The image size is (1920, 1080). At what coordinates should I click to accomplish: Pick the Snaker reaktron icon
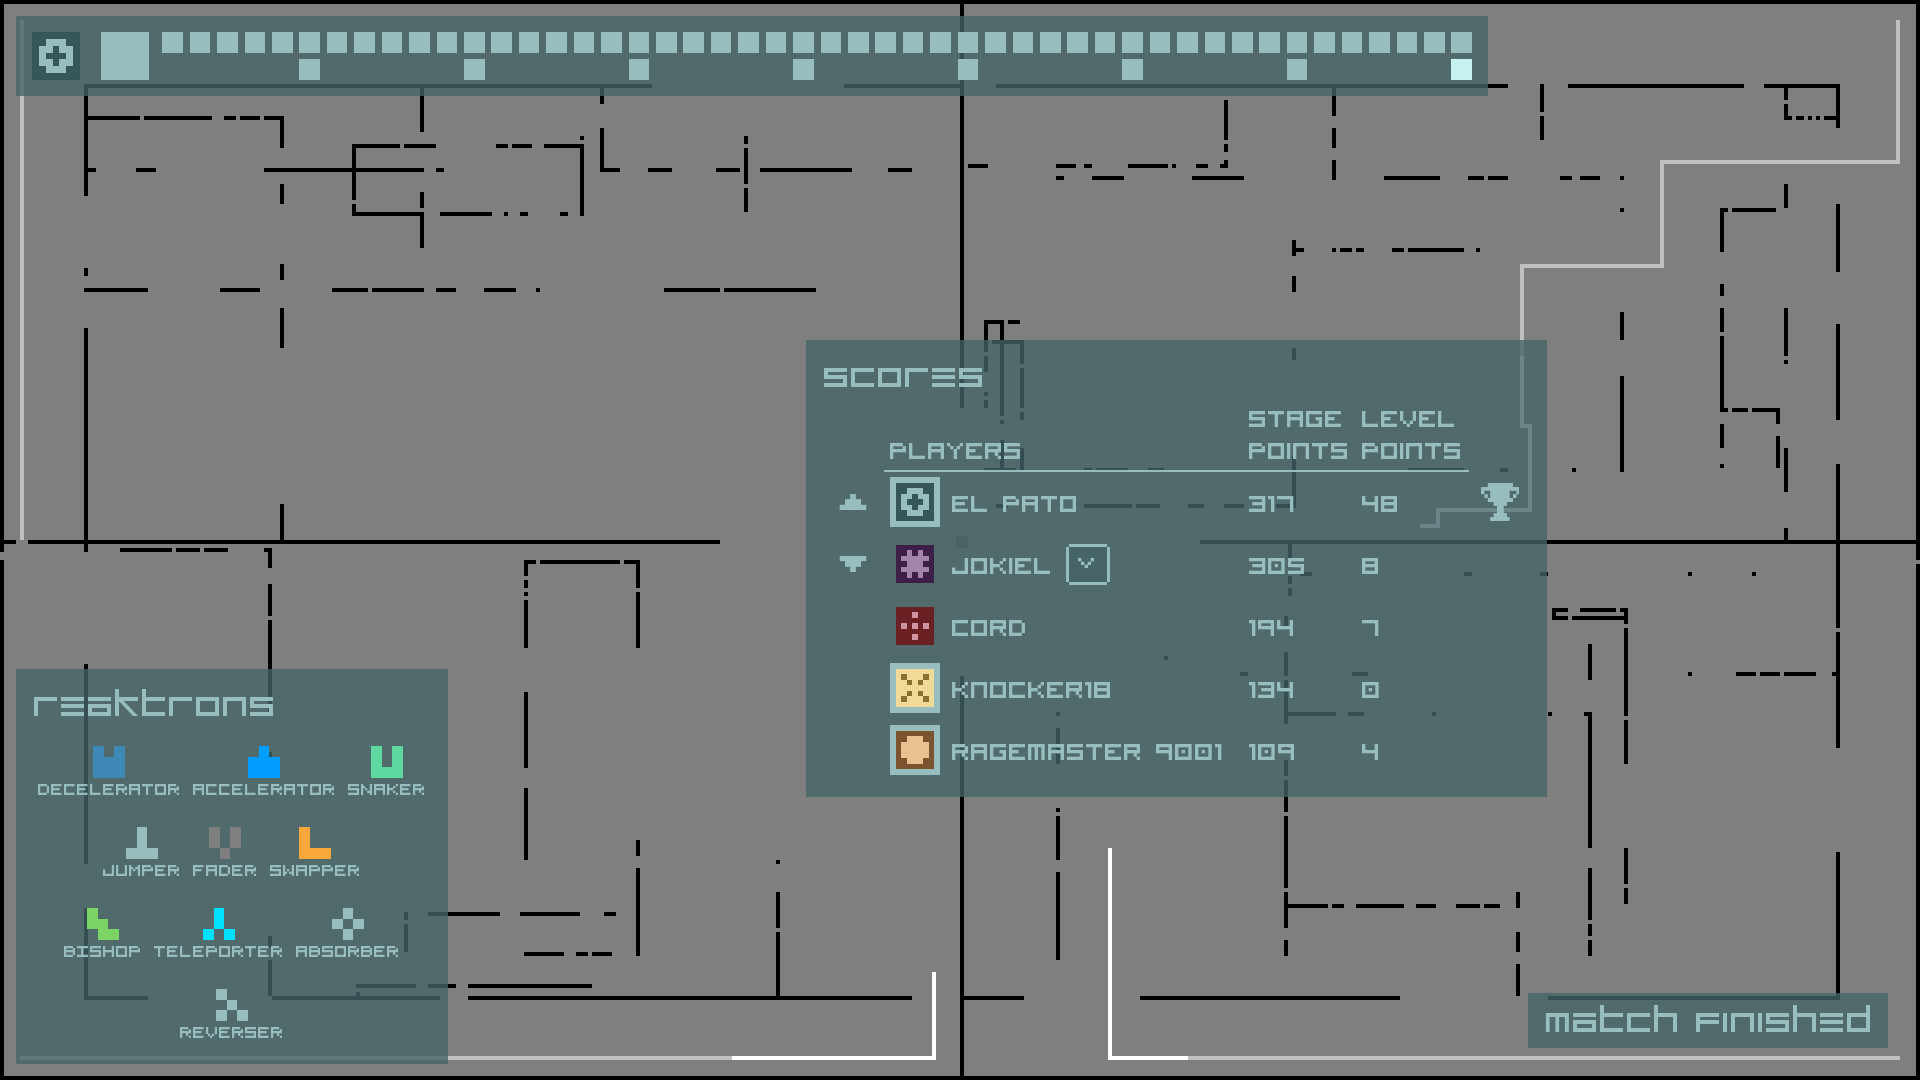[x=387, y=762]
